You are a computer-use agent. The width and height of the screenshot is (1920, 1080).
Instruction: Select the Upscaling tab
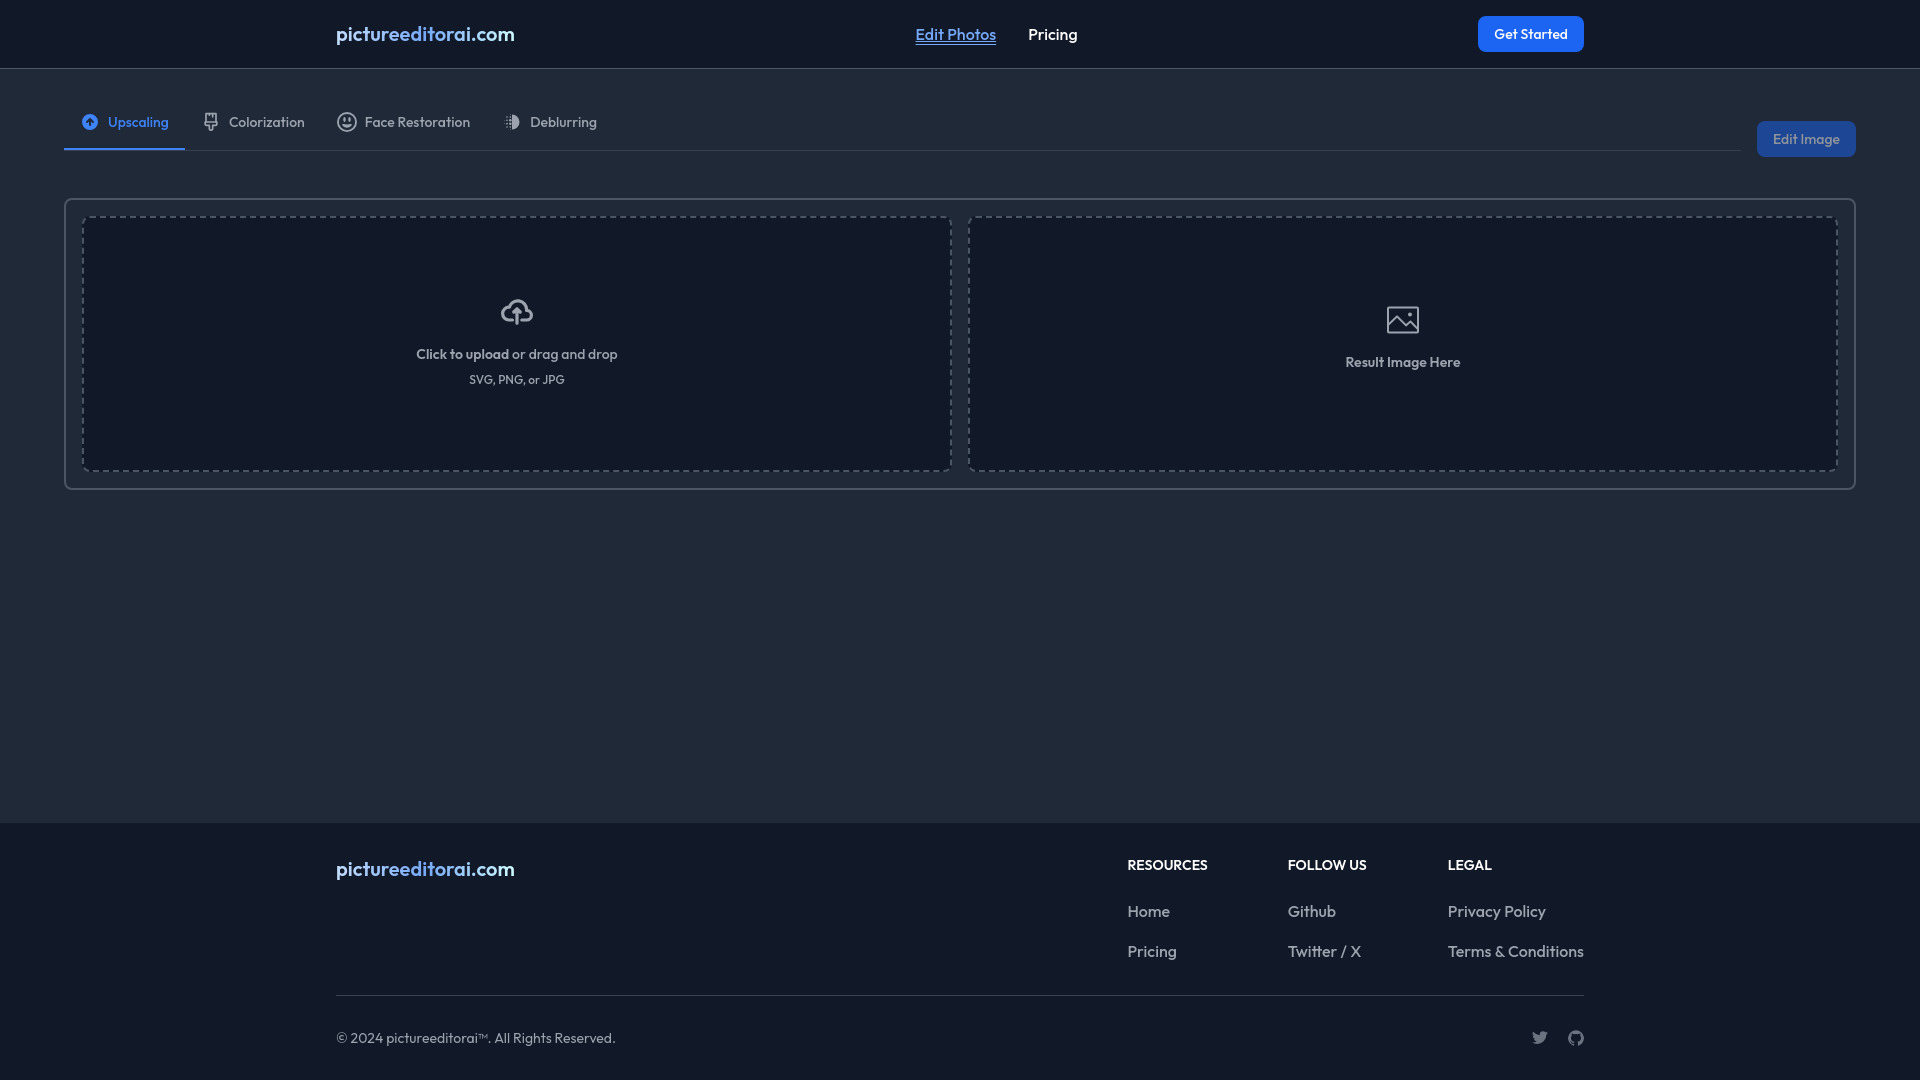click(x=124, y=123)
